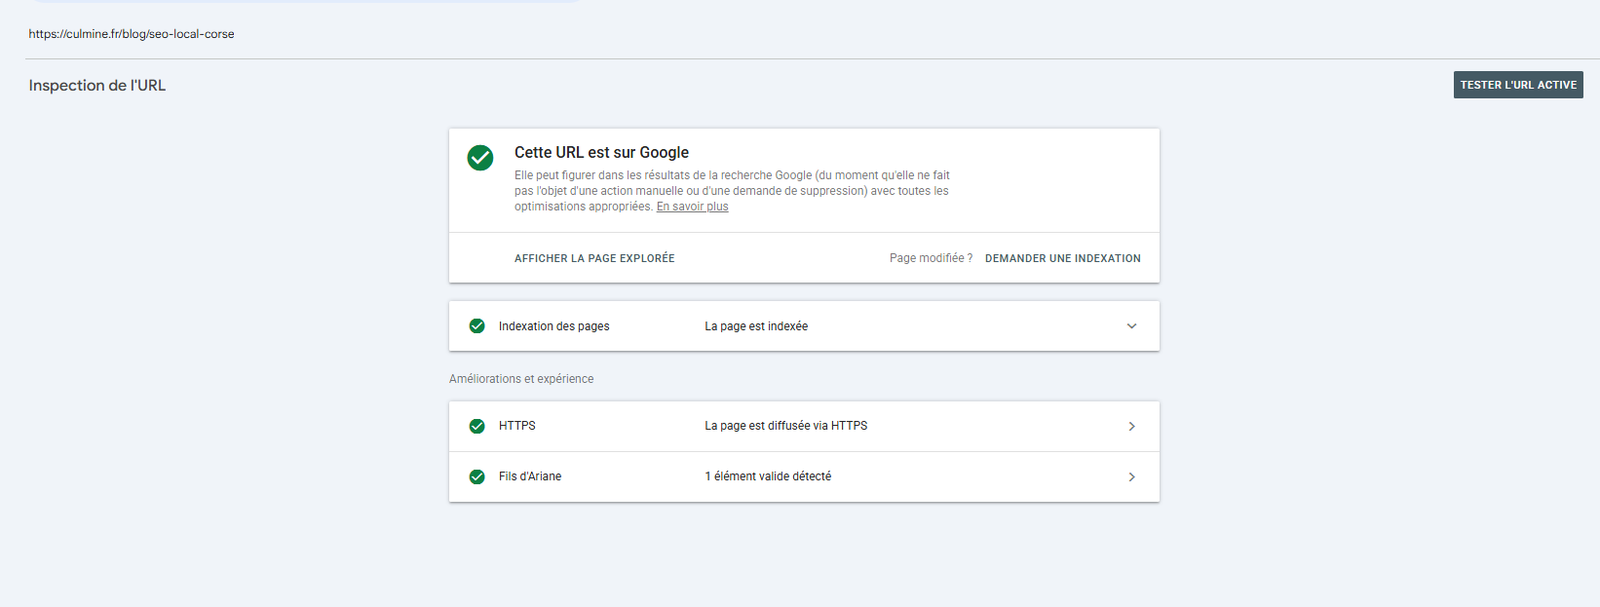Follow the En savoir plus link

pyautogui.click(x=692, y=207)
